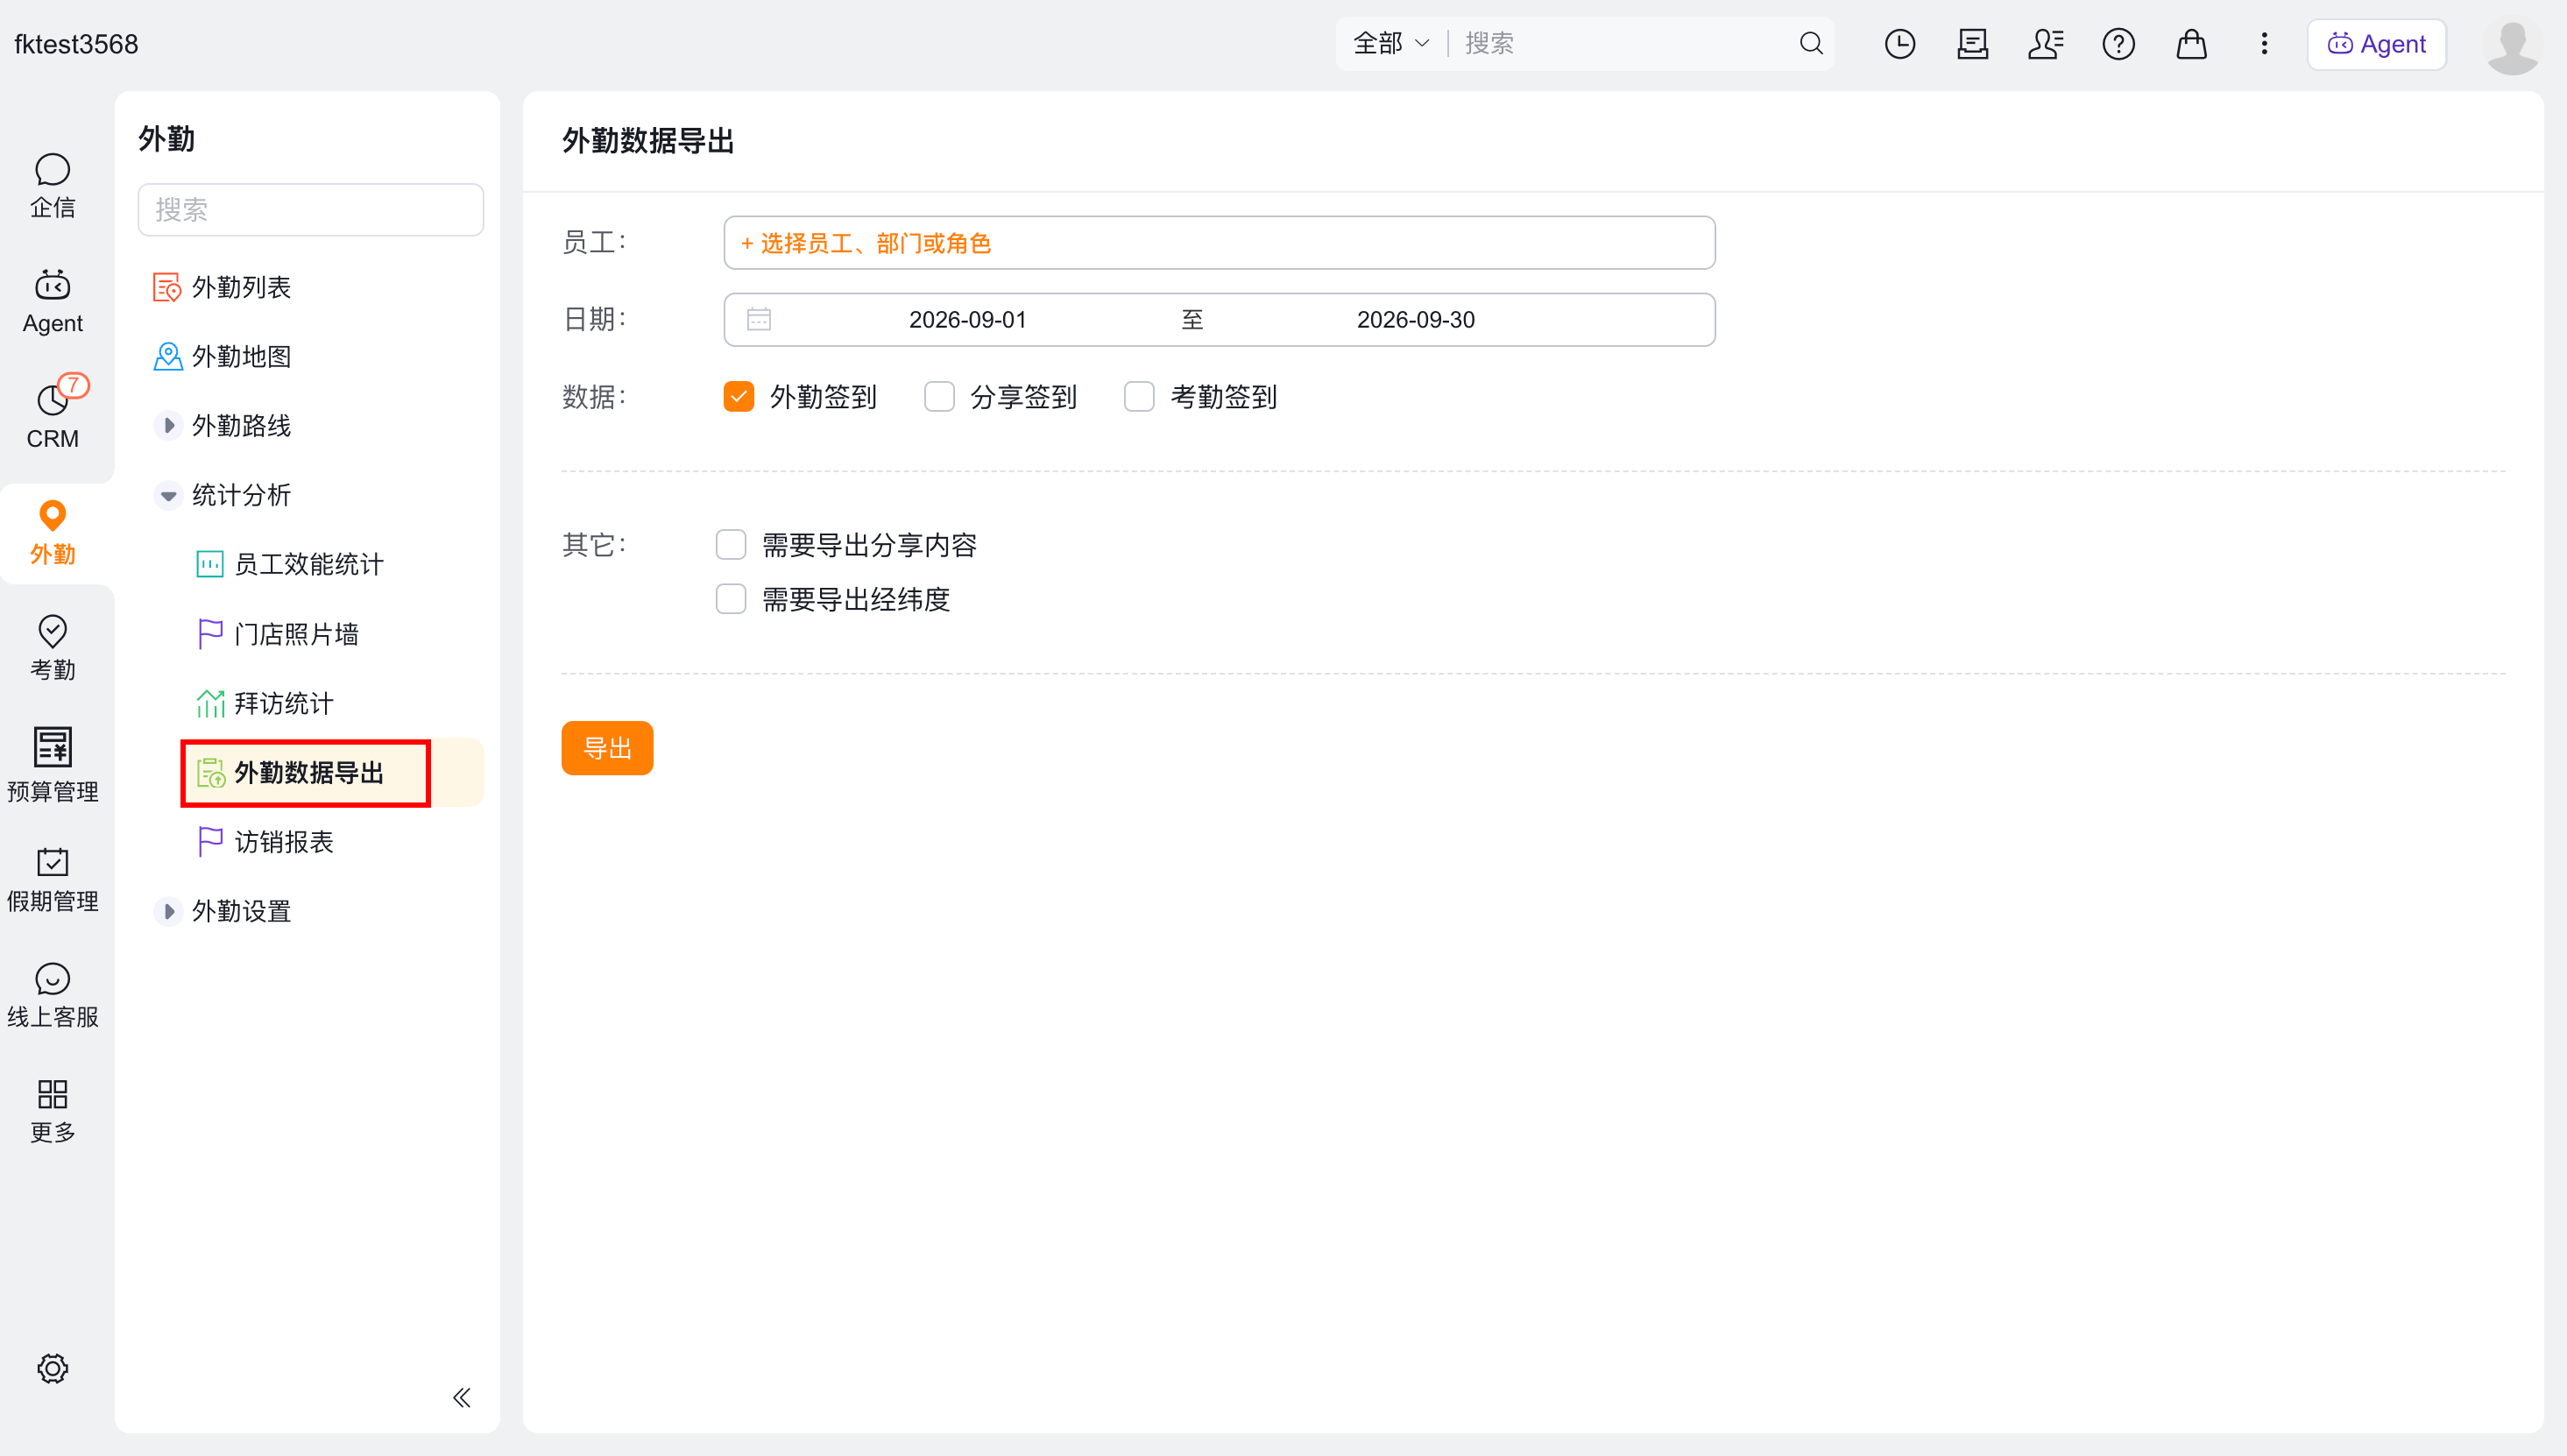2567x1456 pixels.
Task: Click the Agent button in top bar
Action: [2377, 43]
